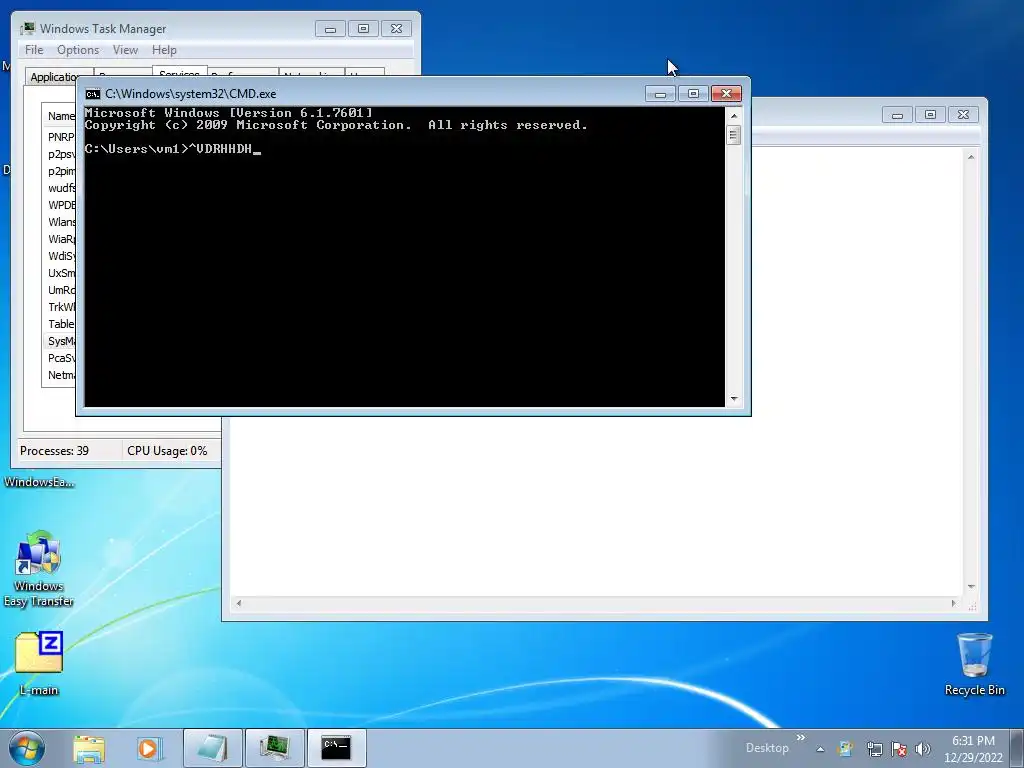Viewport: 1024px width, 768px height.
Task: Click the Desktop toolbar label
Action: click(767, 748)
